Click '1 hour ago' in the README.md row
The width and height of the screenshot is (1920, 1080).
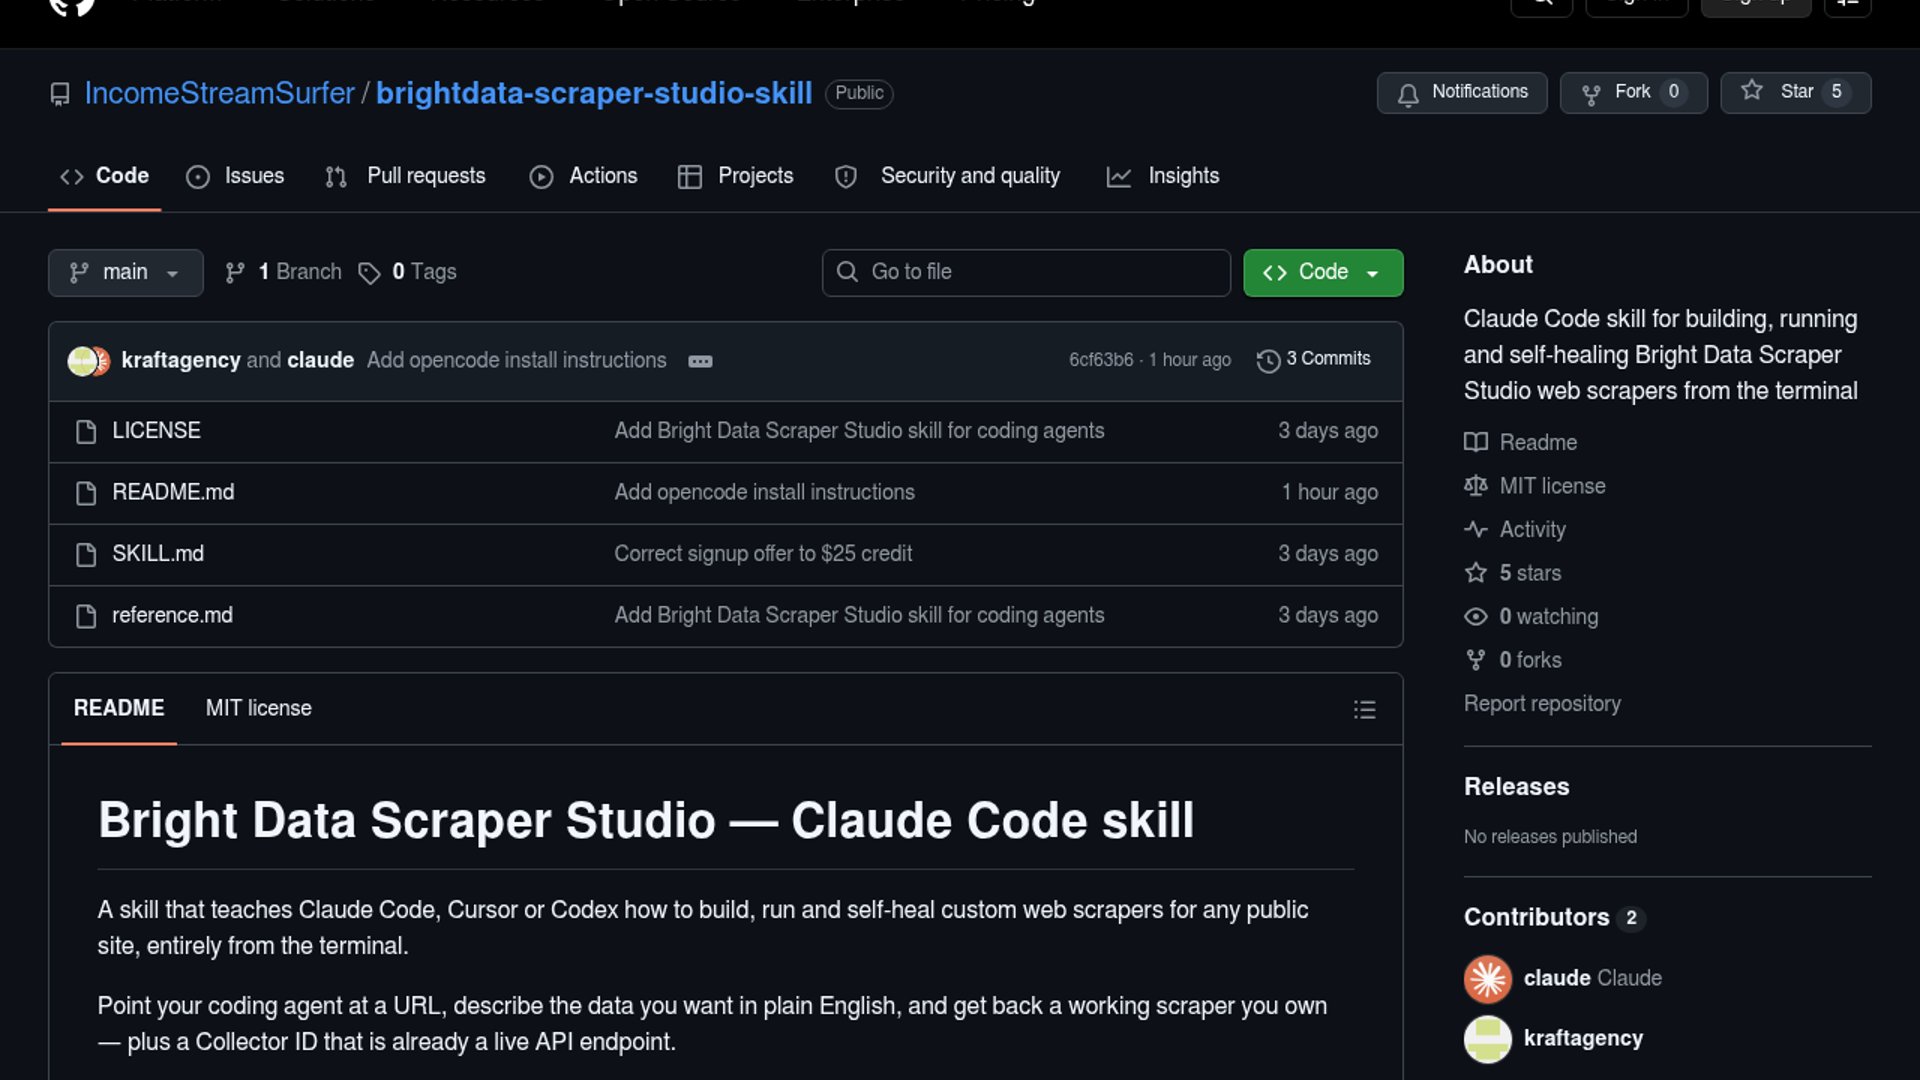click(x=1330, y=493)
